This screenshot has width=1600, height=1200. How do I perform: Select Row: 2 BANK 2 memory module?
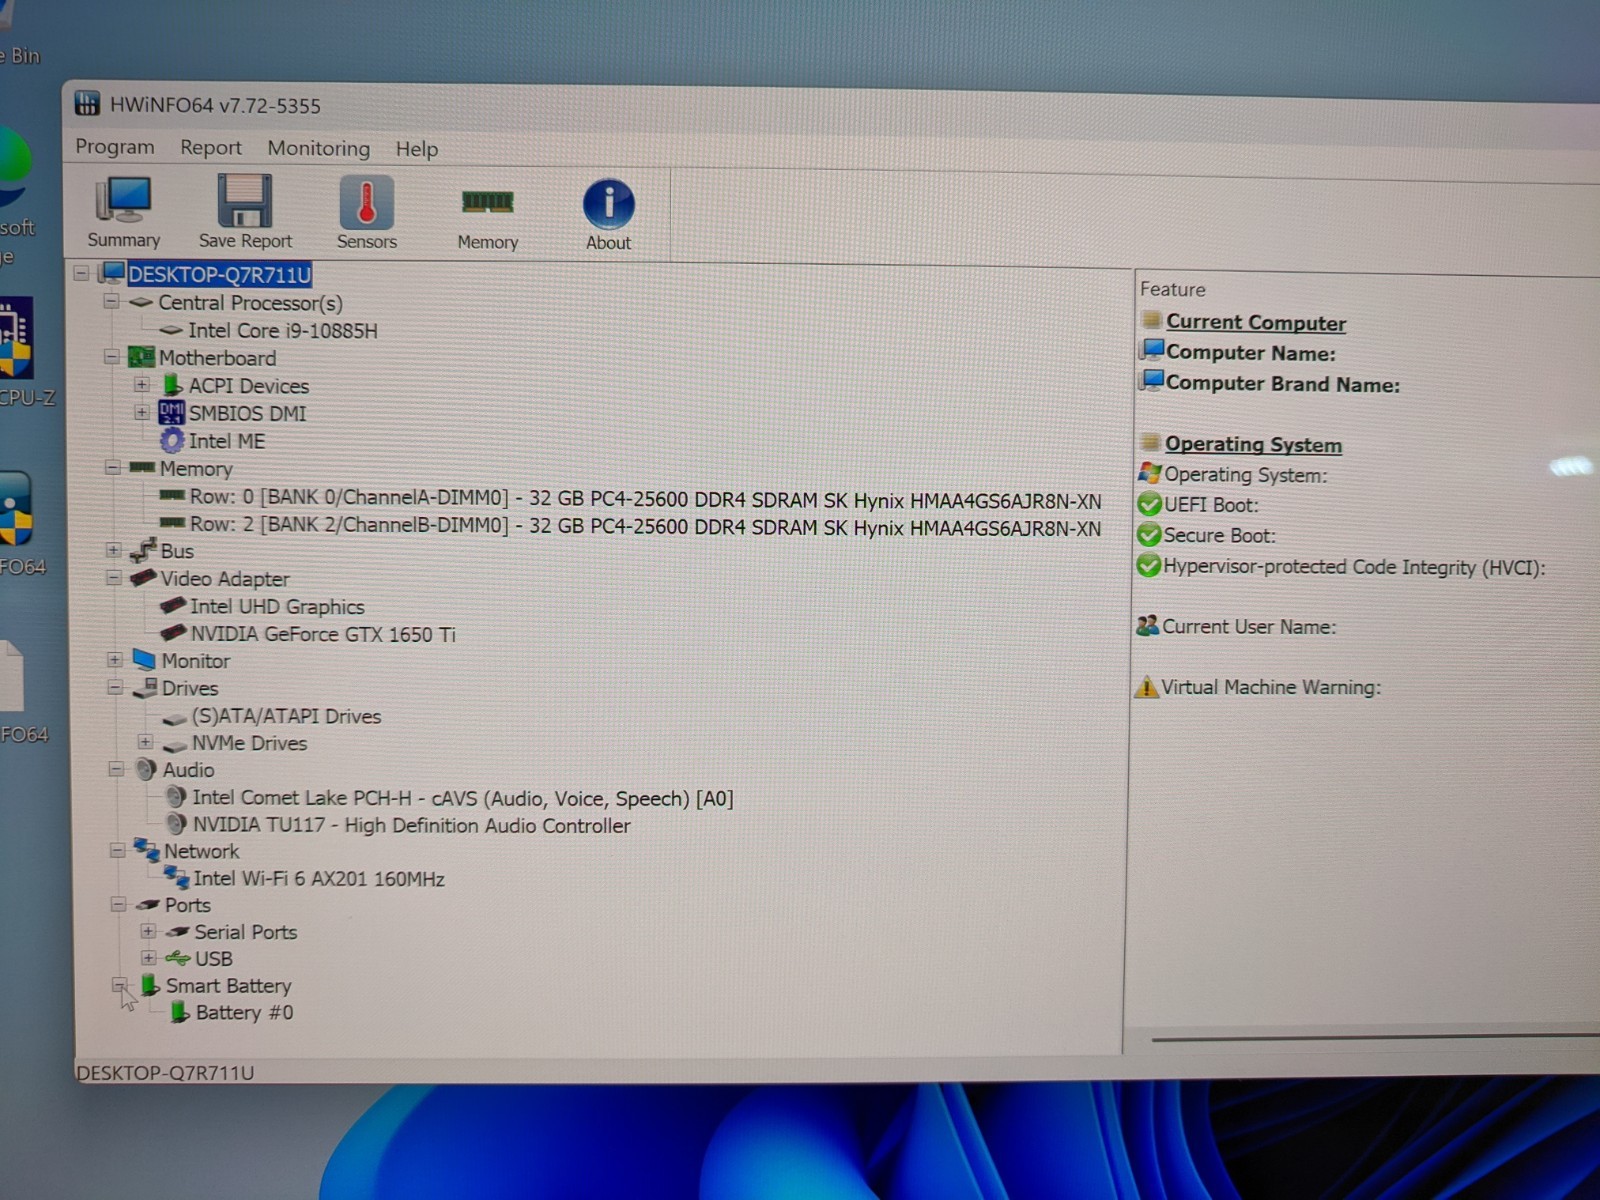pos(645,526)
